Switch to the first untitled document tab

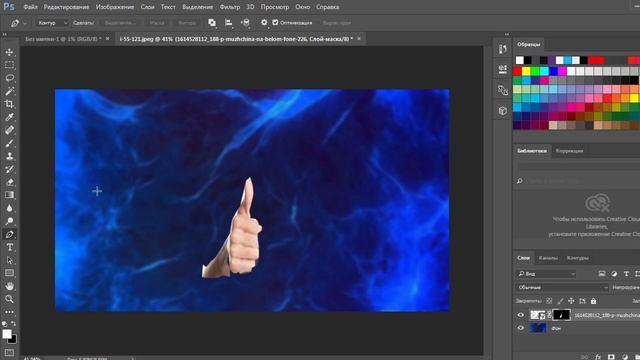coord(63,39)
